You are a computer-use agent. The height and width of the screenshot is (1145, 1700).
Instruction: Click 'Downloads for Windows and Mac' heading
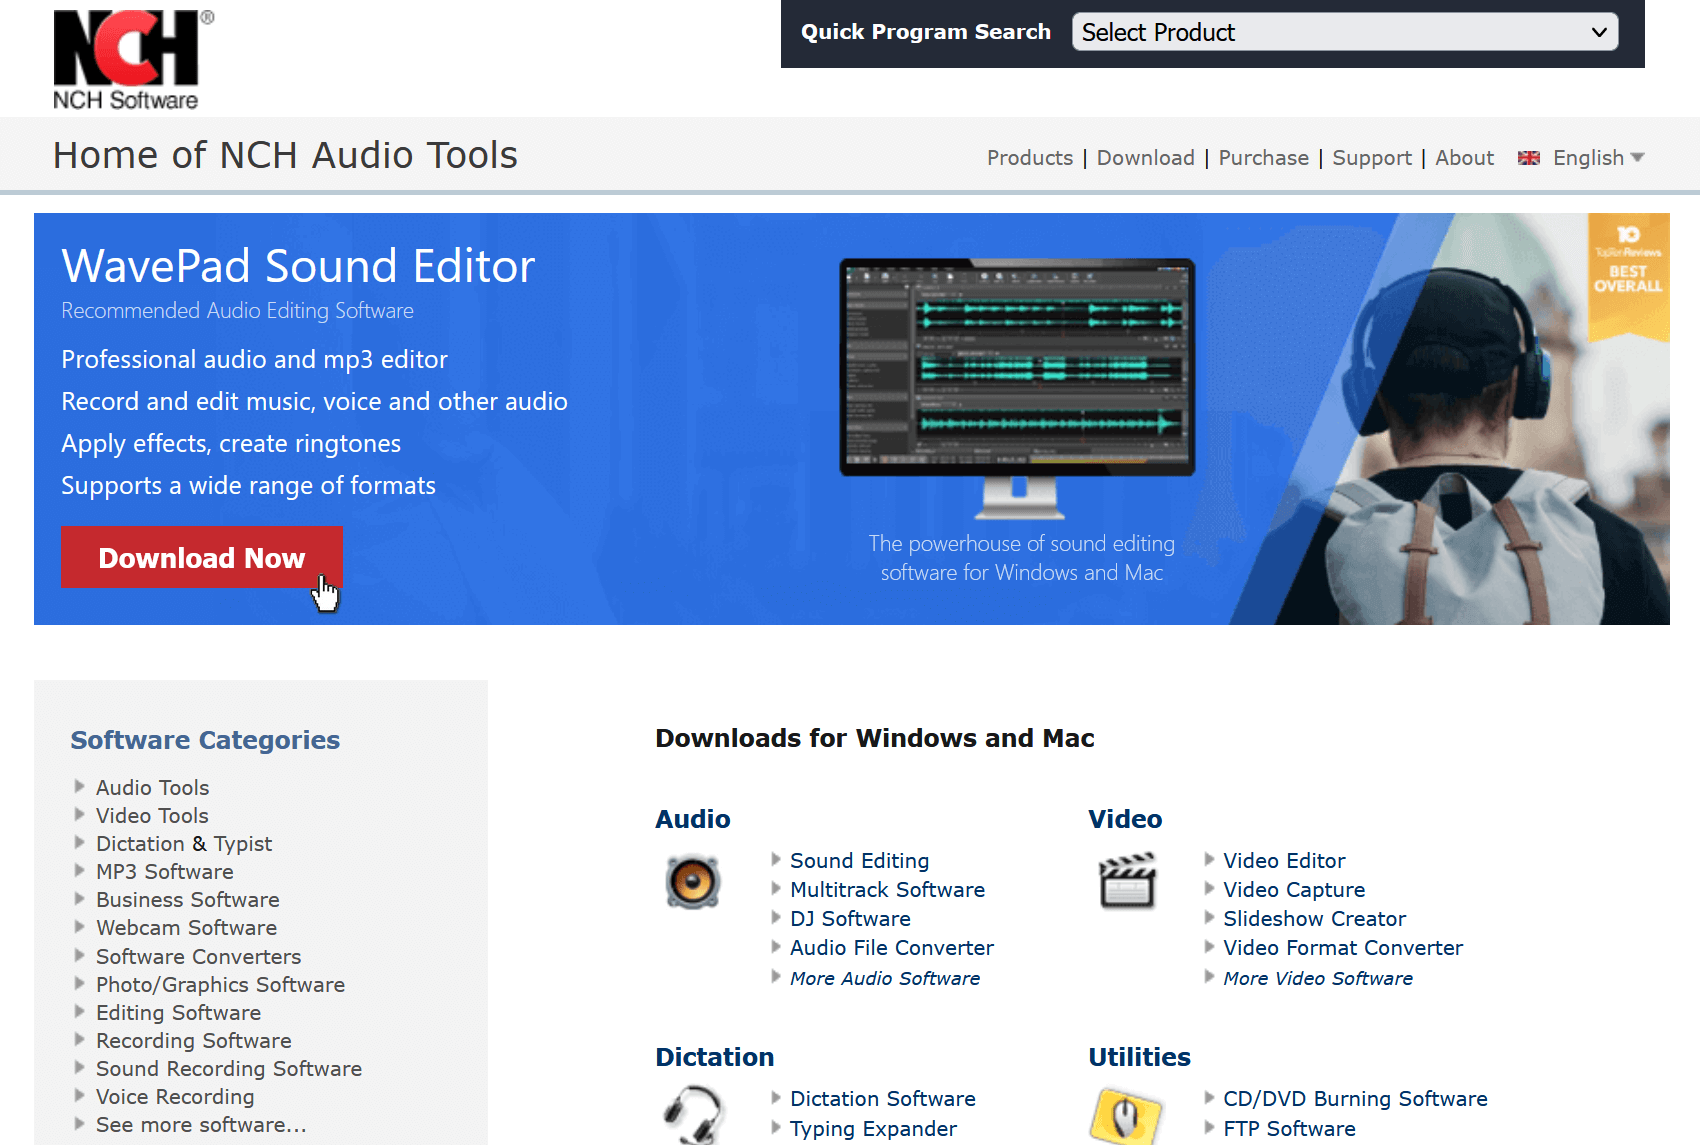pos(875,738)
